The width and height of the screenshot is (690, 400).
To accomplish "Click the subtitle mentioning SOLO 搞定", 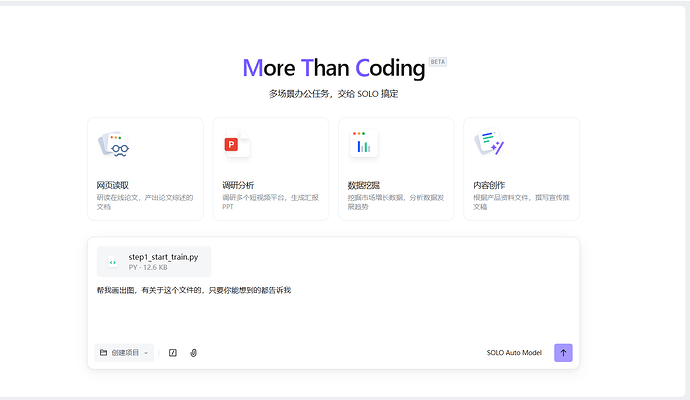I will pyautogui.click(x=334, y=94).
